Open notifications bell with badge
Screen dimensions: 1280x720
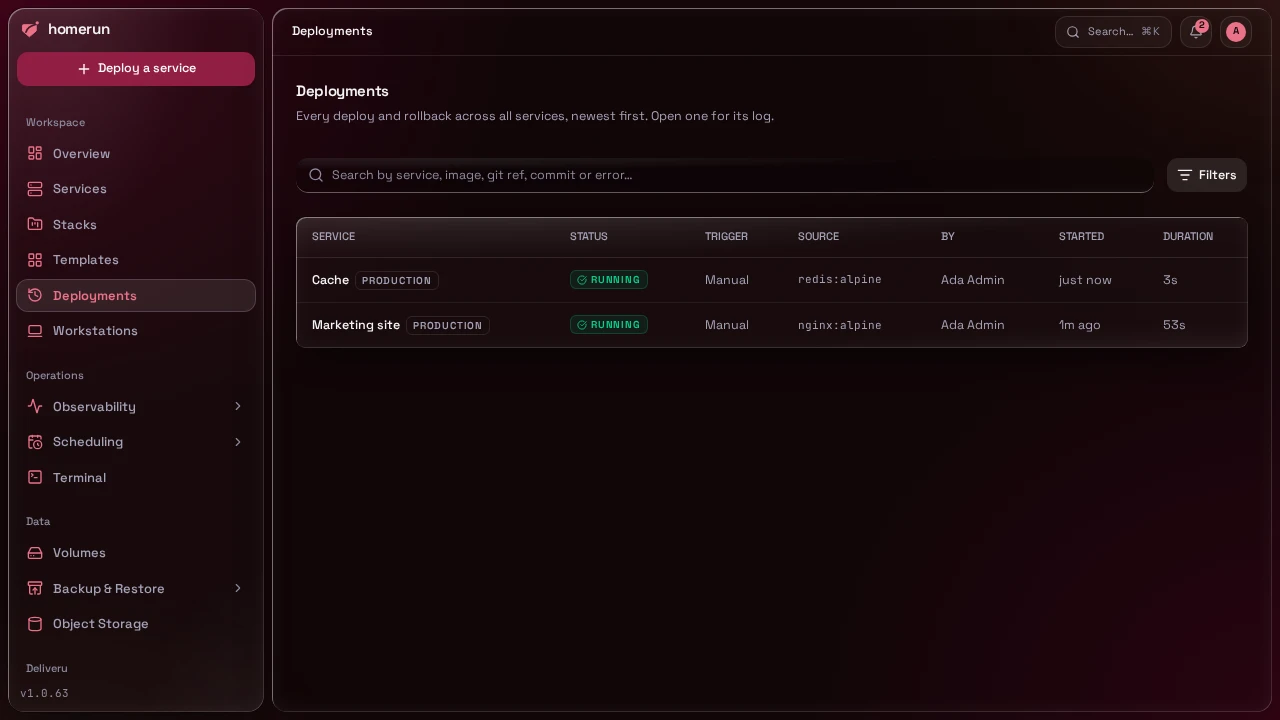[x=1196, y=31]
